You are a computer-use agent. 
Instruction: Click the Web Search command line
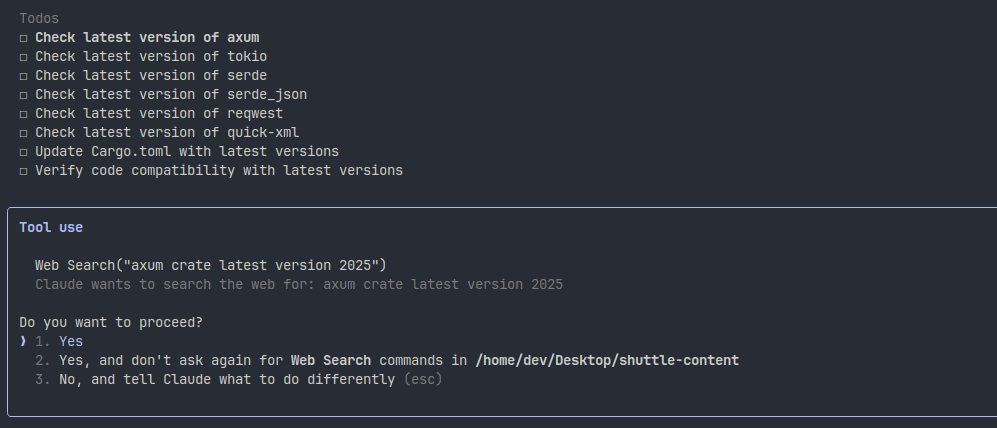click(x=210, y=265)
